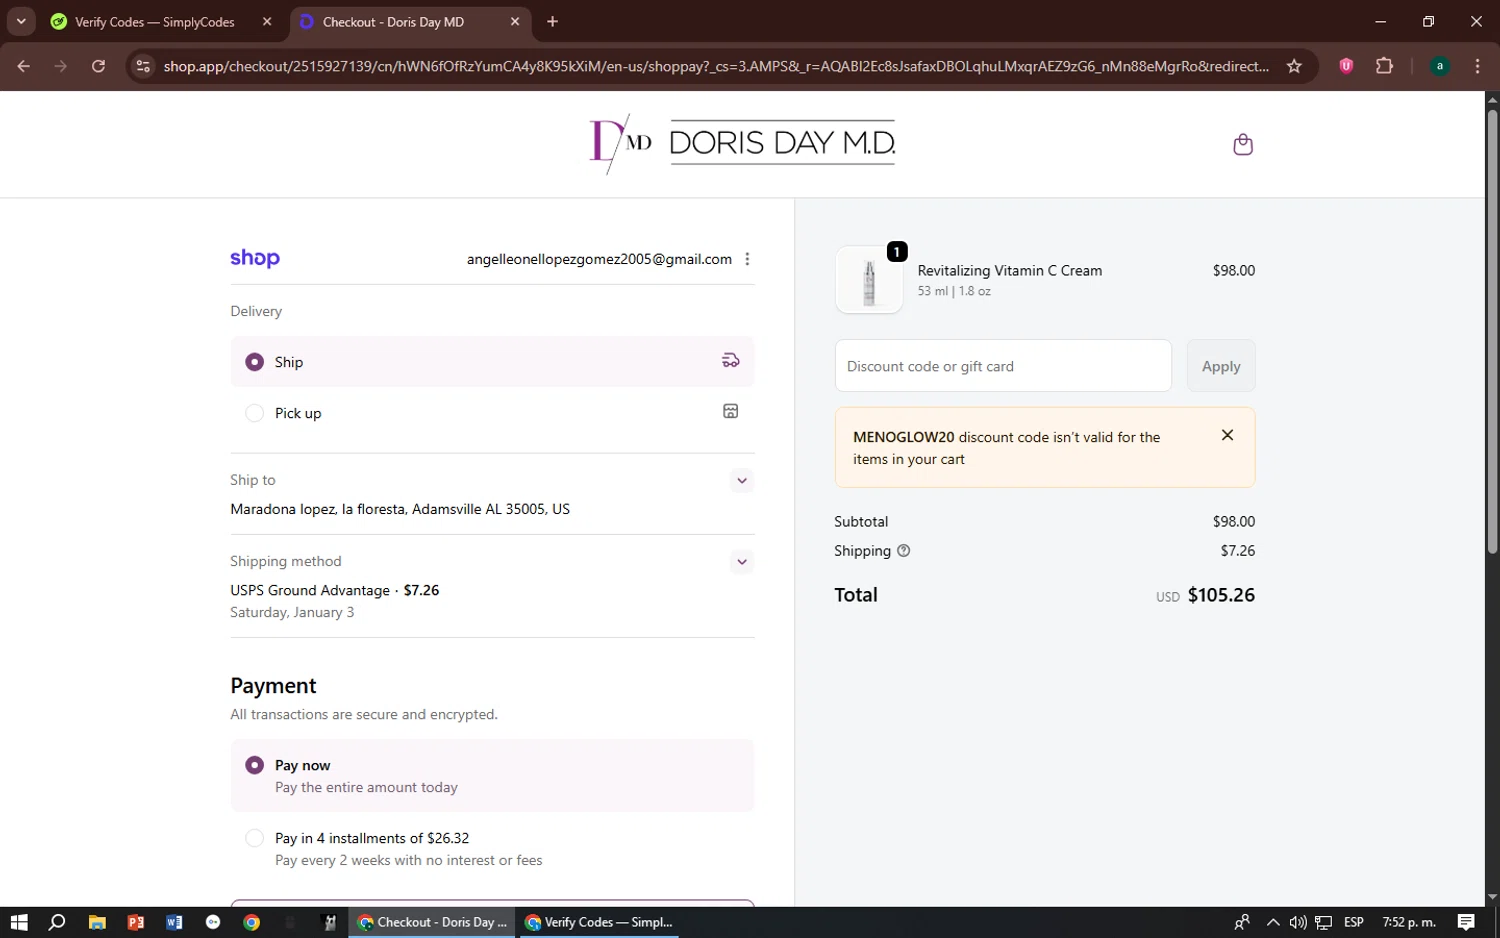This screenshot has width=1500, height=938.
Task: Click the store icon on Pick up
Action: click(731, 411)
